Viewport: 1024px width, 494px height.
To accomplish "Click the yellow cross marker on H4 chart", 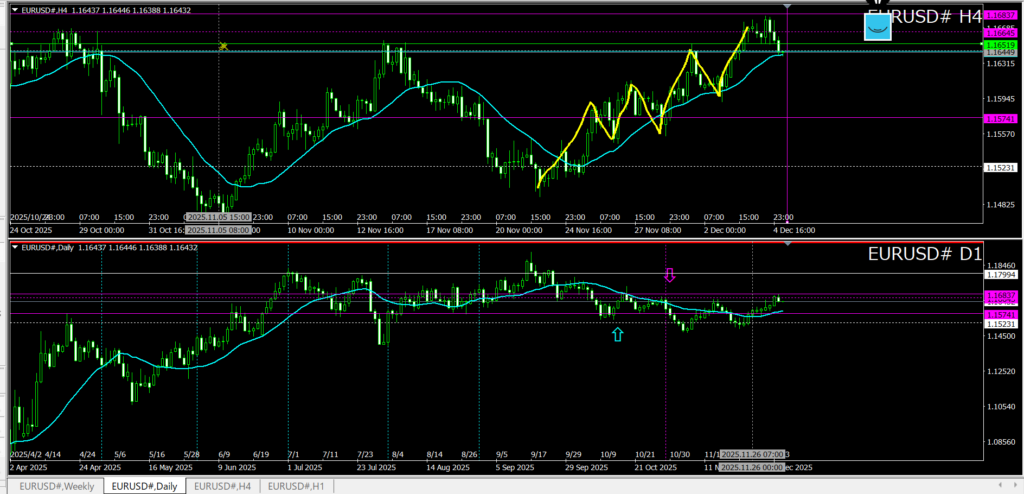I will [224, 46].
